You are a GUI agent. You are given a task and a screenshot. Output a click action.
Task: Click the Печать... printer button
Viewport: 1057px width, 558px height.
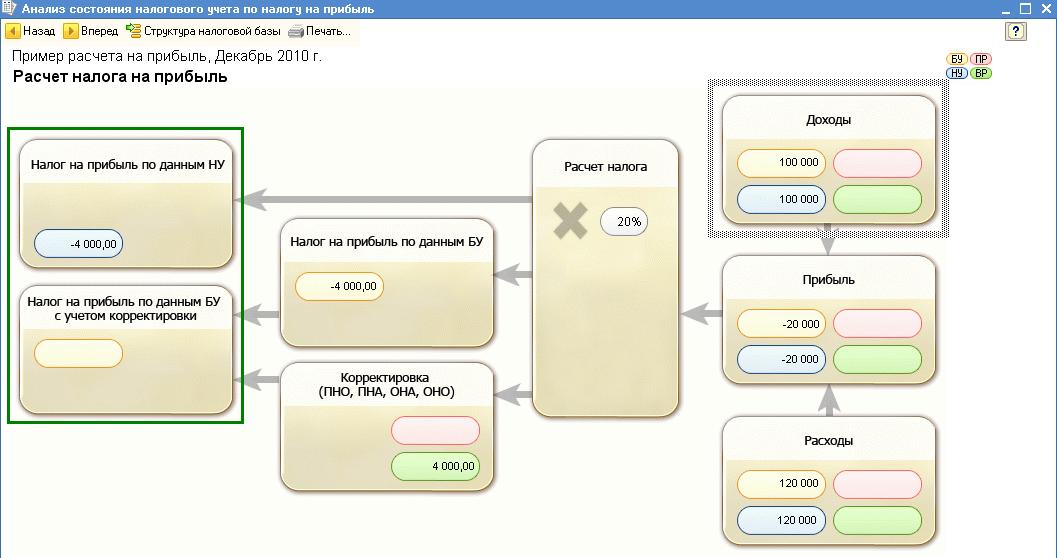(x=320, y=31)
